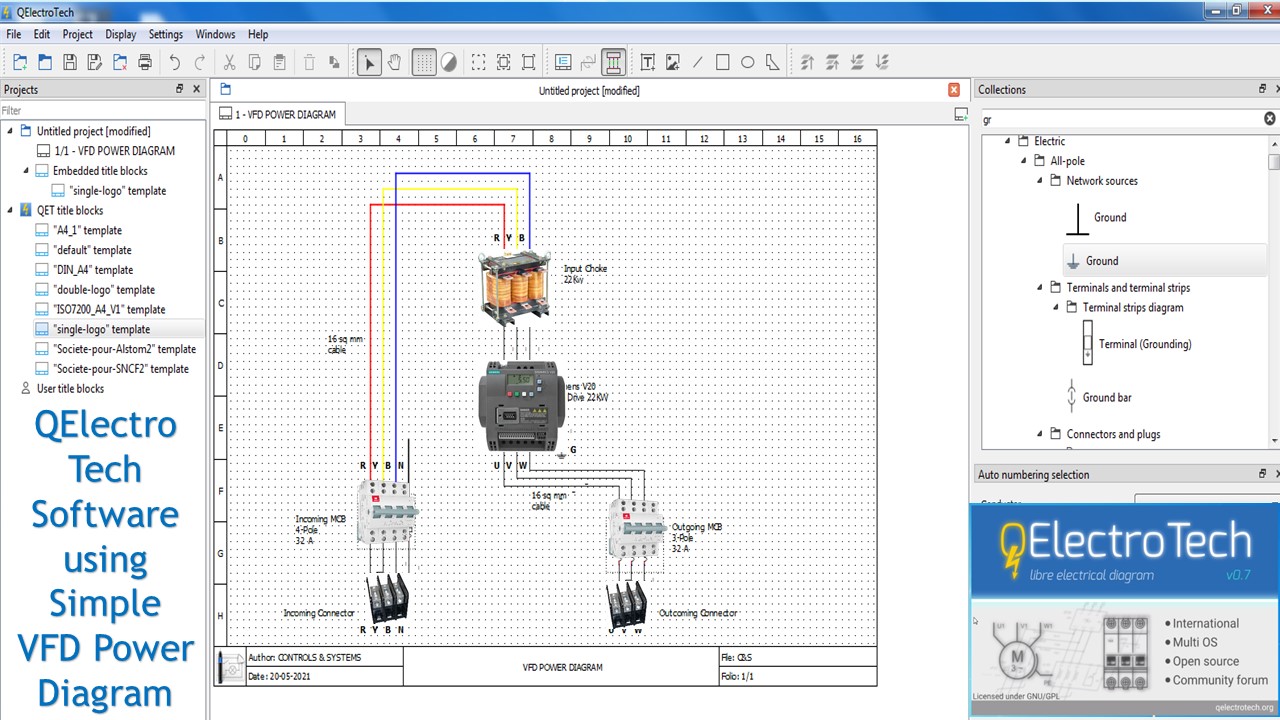
Task: Toggle the black and white background button
Action: pos(449,62)
